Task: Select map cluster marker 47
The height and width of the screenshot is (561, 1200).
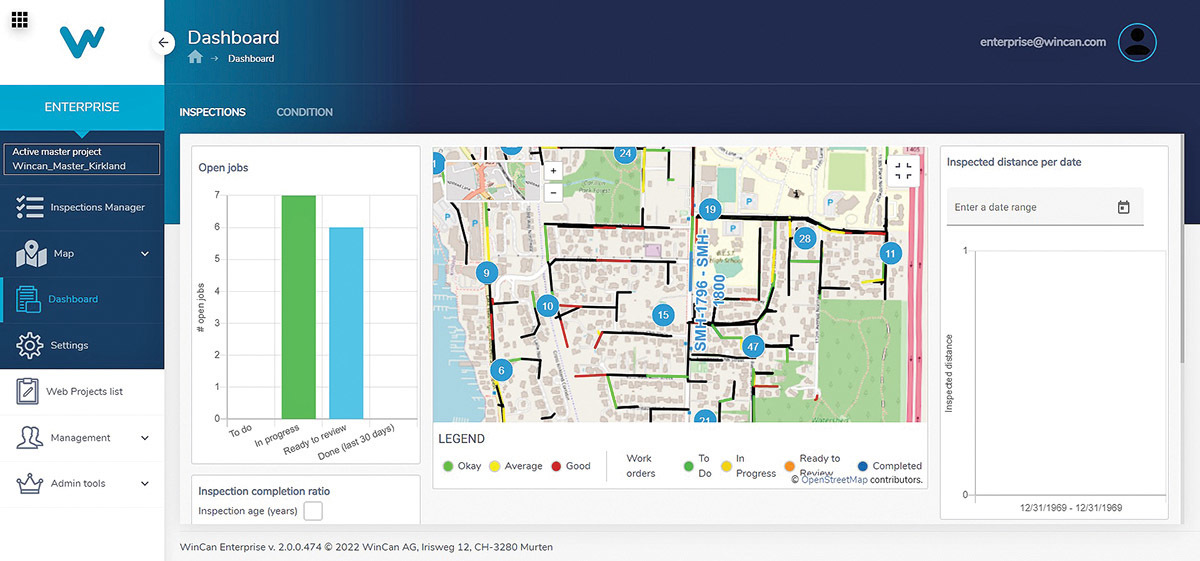Action: 753,347
